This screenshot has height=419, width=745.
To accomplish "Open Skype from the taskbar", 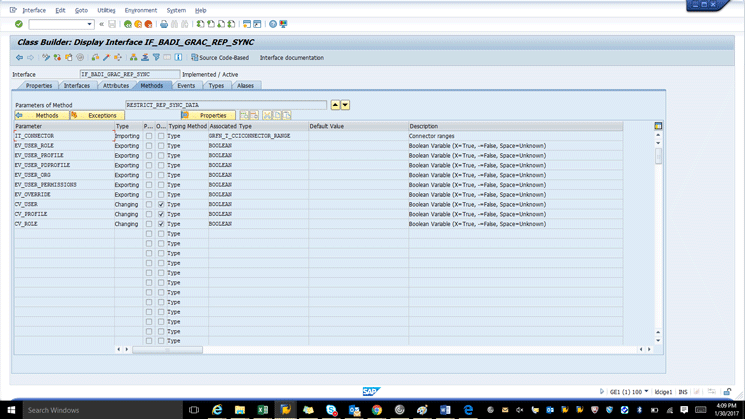I will pos(331,409).
